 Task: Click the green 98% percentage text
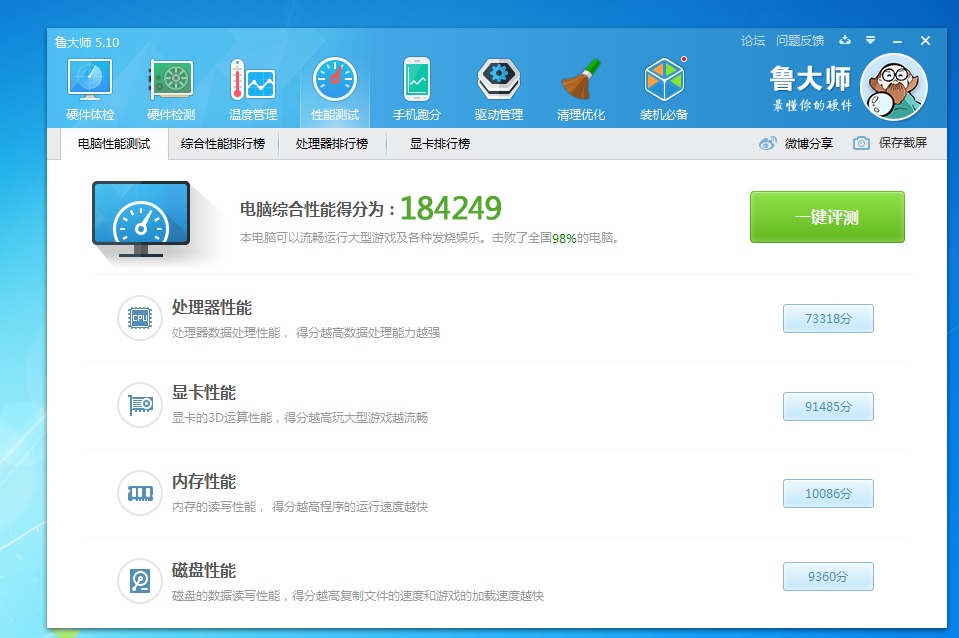(x=564, y=239)
